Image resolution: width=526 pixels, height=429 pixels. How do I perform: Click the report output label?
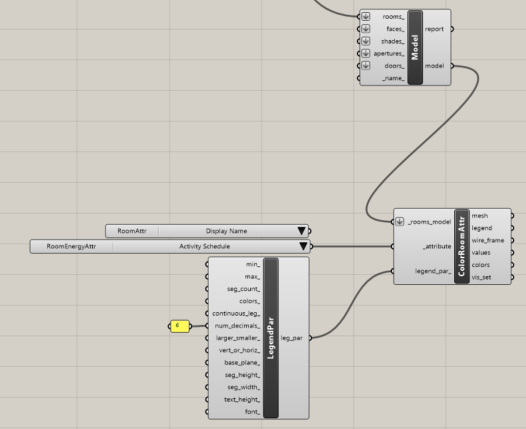434,29
